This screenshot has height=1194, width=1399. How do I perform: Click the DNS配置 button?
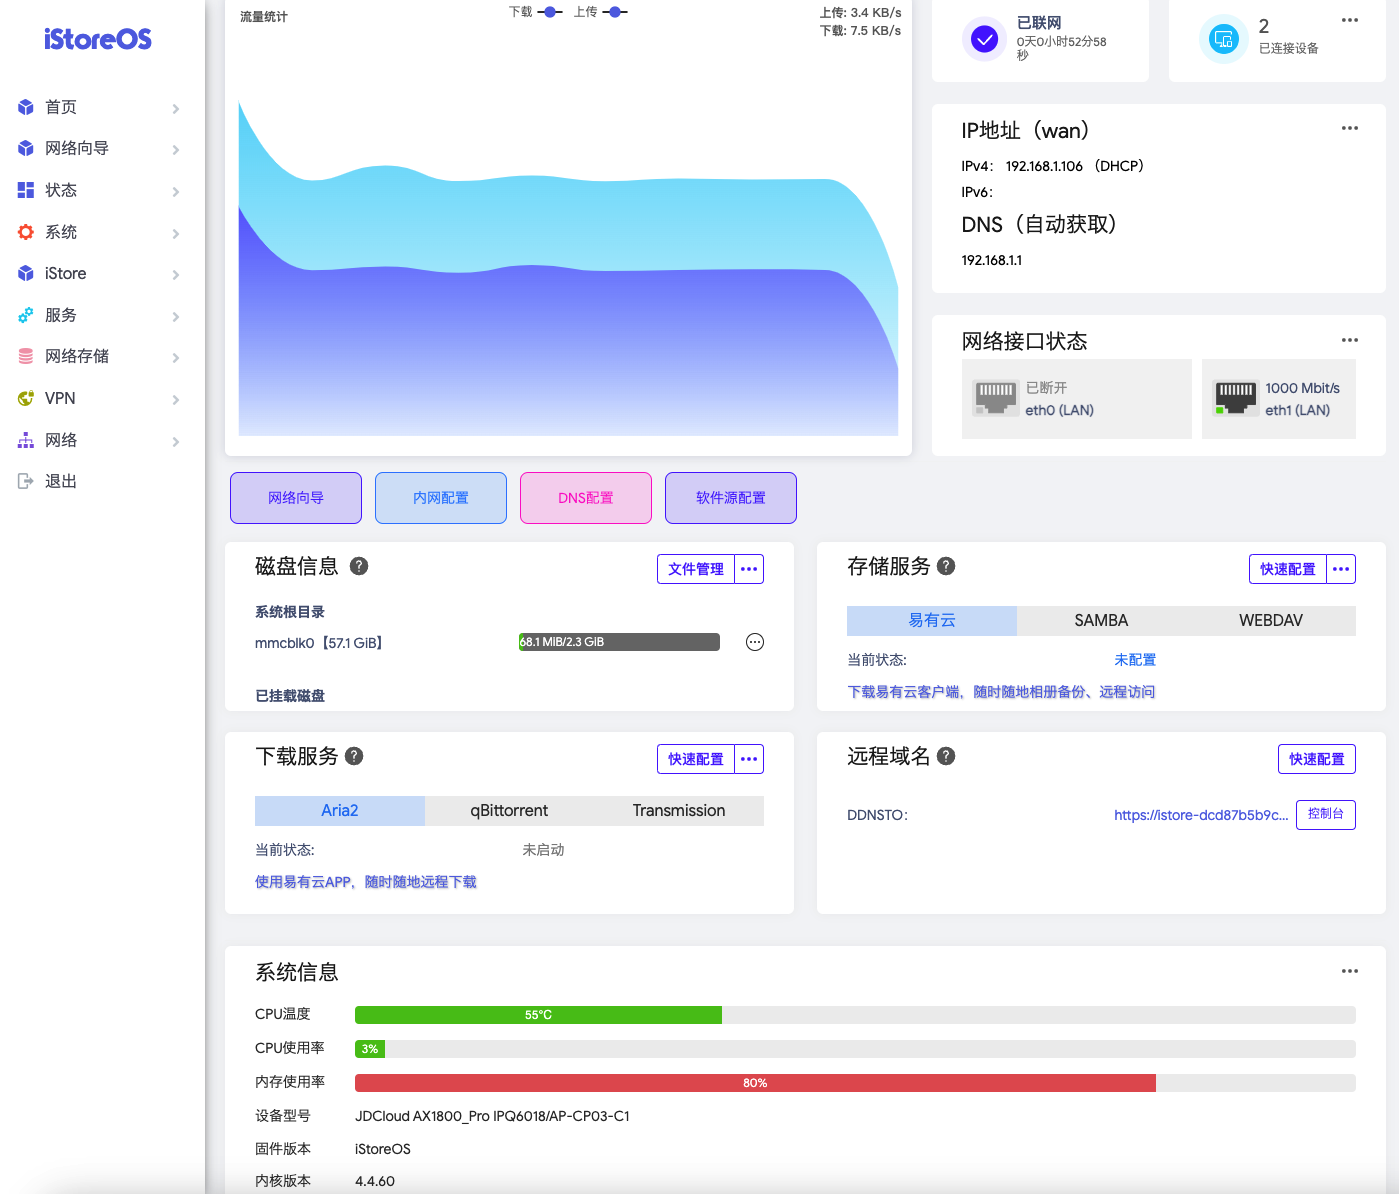586,498
